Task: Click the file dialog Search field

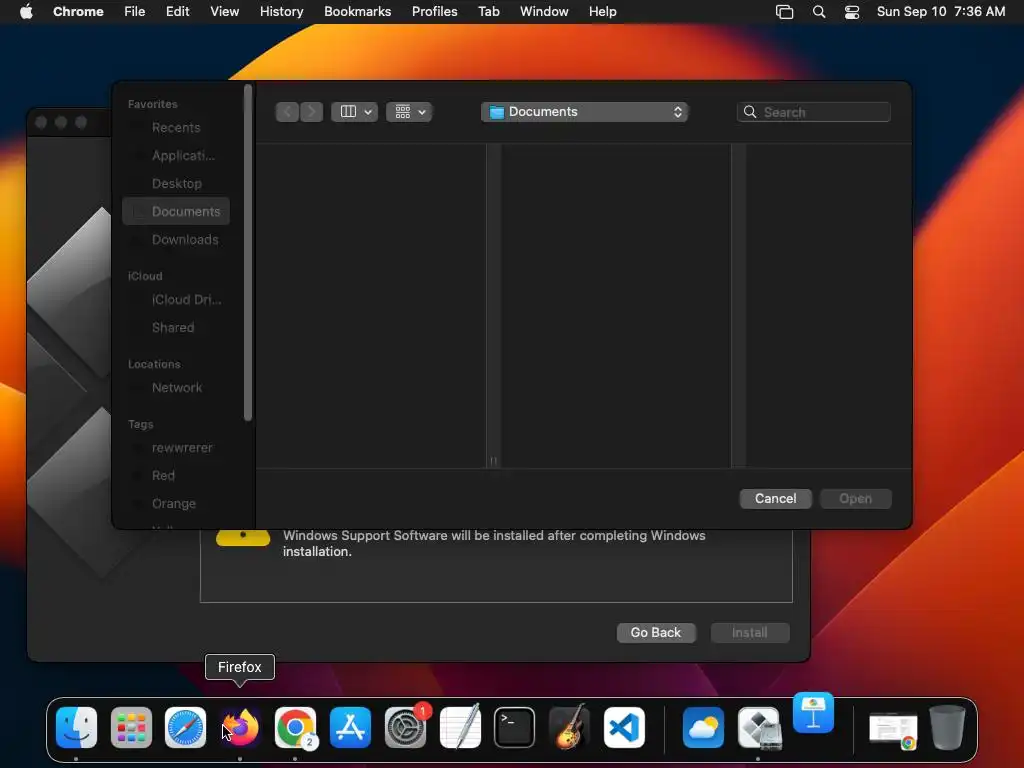Action: coord(814,112)
